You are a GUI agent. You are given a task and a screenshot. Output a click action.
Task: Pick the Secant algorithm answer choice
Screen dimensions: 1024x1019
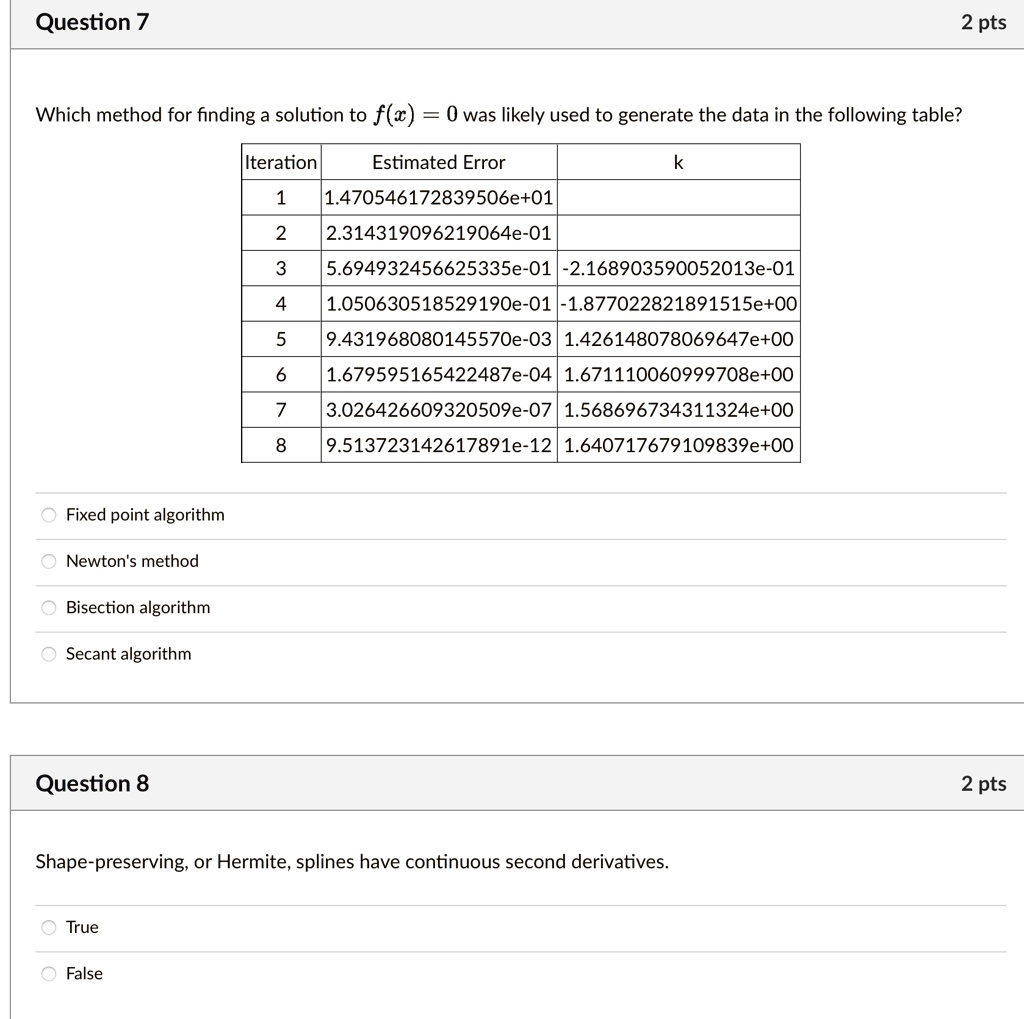tap(48, 654)
